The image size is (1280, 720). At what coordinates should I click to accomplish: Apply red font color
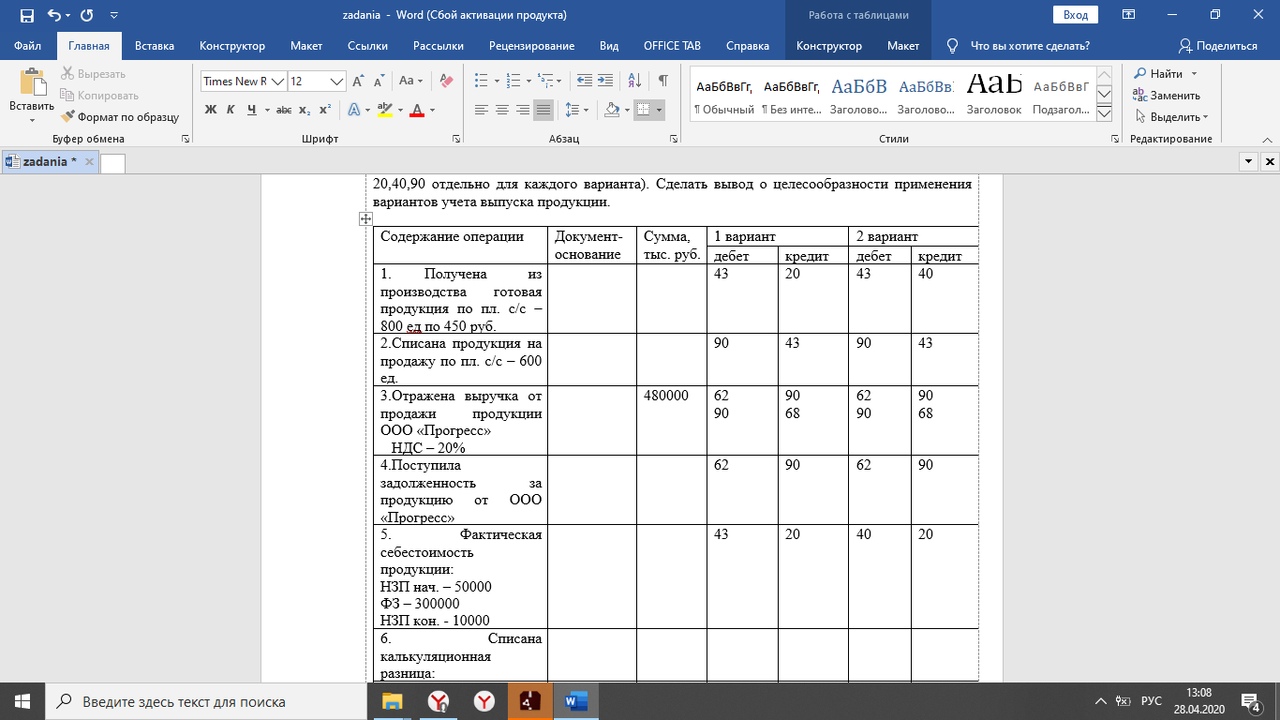[417, 110]
